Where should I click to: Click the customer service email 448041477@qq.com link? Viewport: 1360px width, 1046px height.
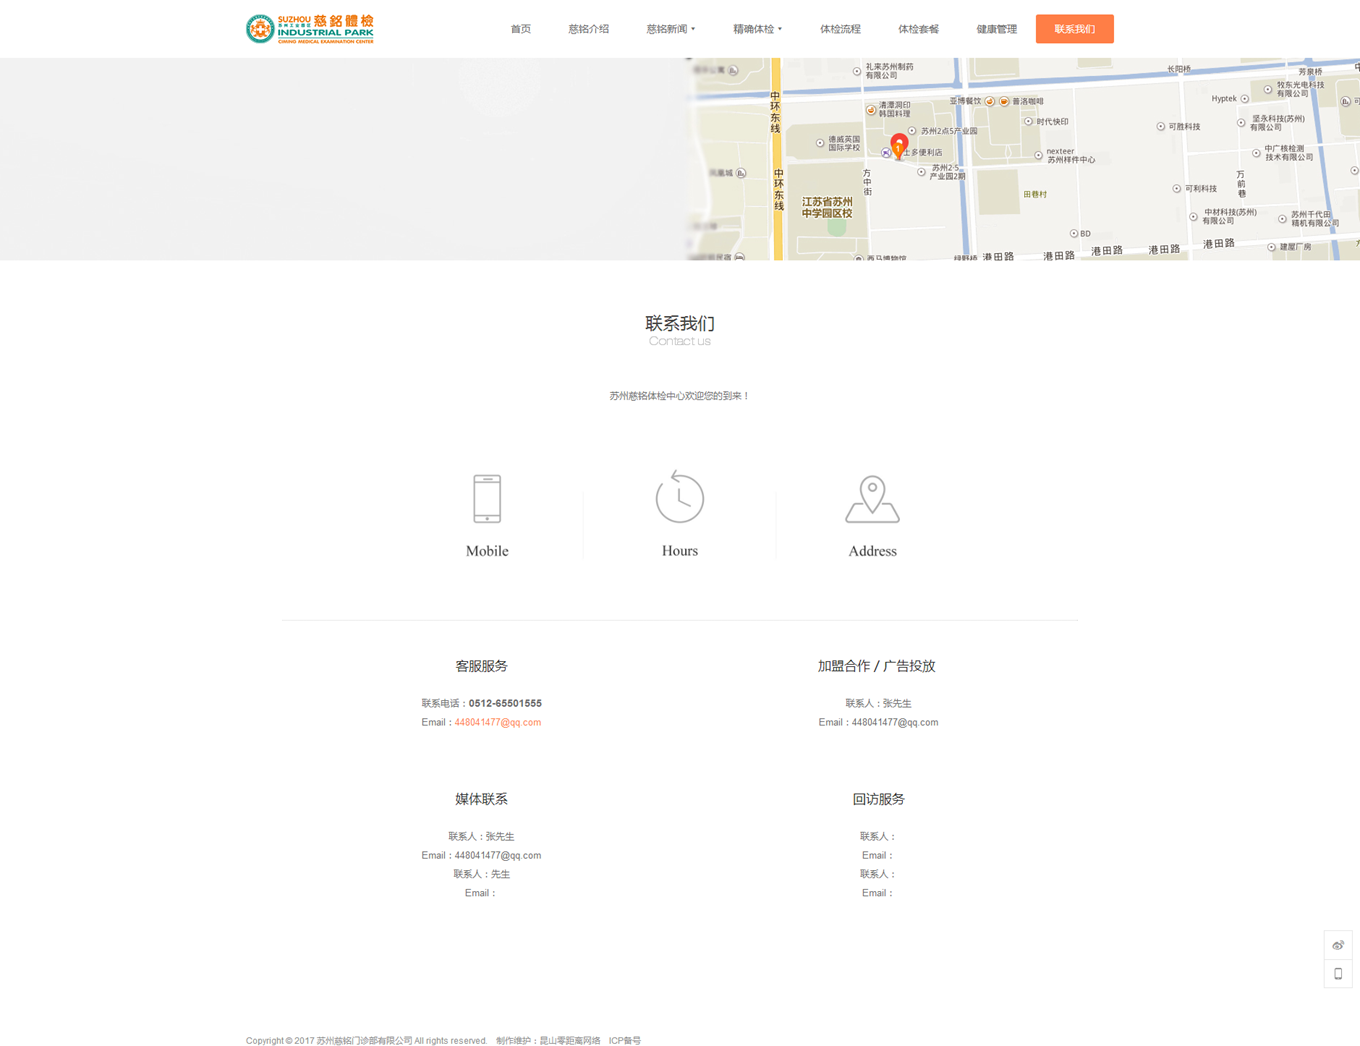point(497,722)
